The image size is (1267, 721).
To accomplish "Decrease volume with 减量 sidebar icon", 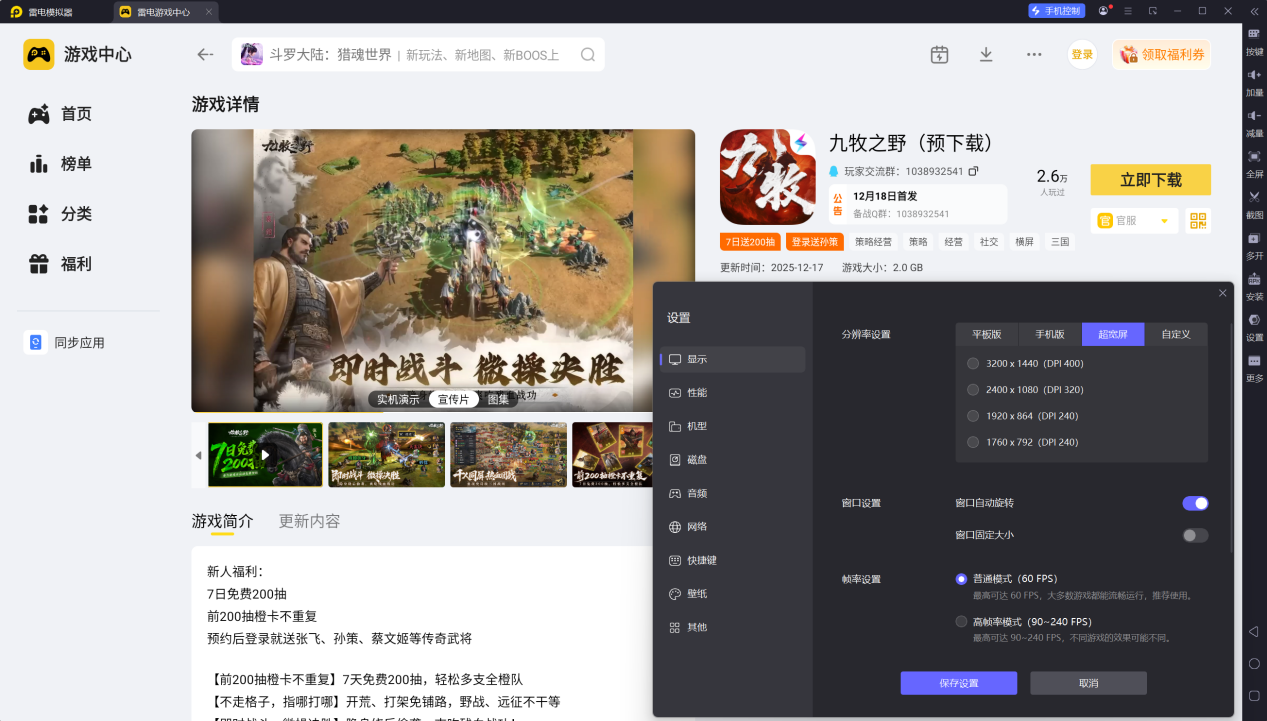I will 1254,122.
